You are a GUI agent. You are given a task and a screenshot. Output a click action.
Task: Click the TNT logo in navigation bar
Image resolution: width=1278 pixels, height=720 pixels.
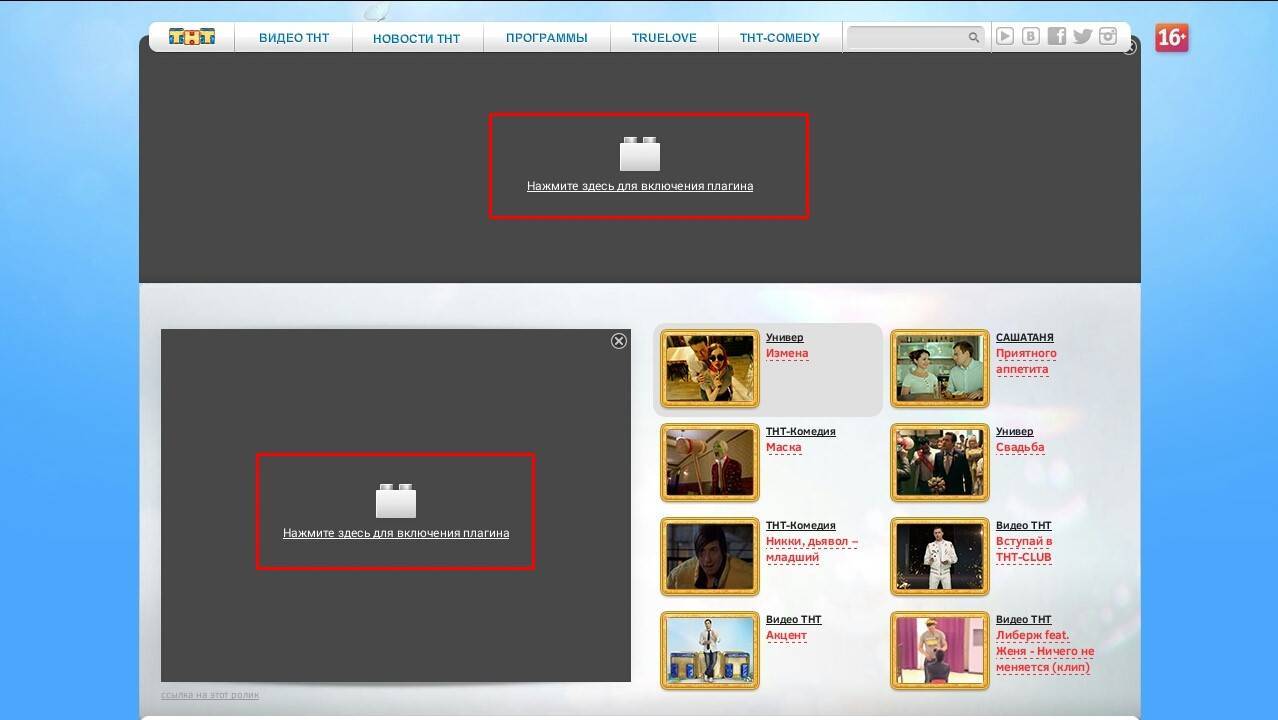pos(191,37)
